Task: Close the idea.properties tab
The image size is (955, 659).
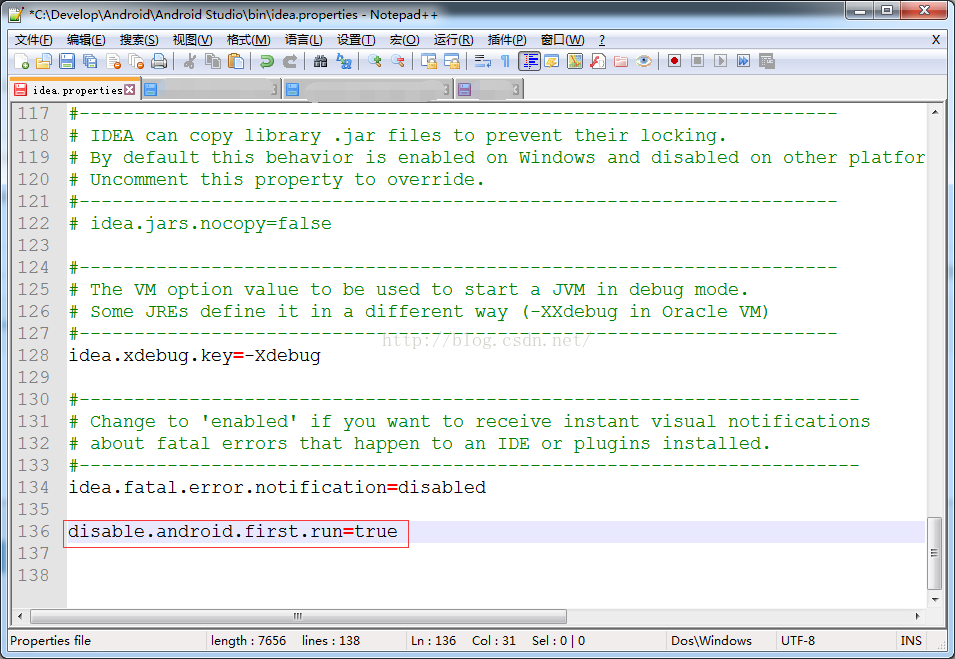Action: click(x=130, y=90)
